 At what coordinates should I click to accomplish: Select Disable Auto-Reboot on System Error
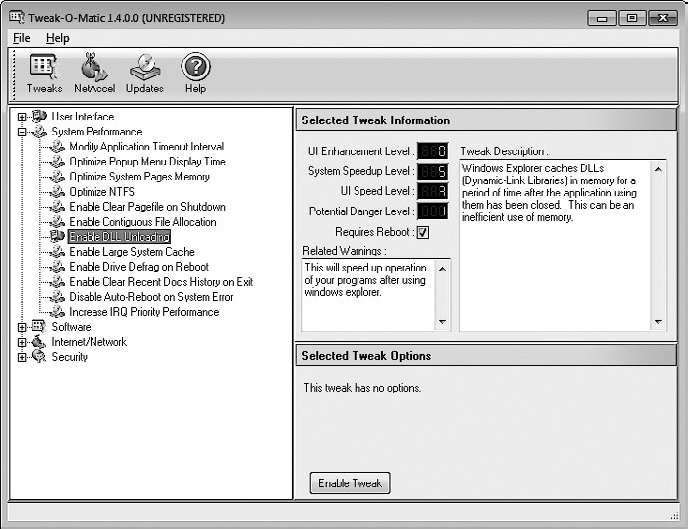click(x=151, y=297)
